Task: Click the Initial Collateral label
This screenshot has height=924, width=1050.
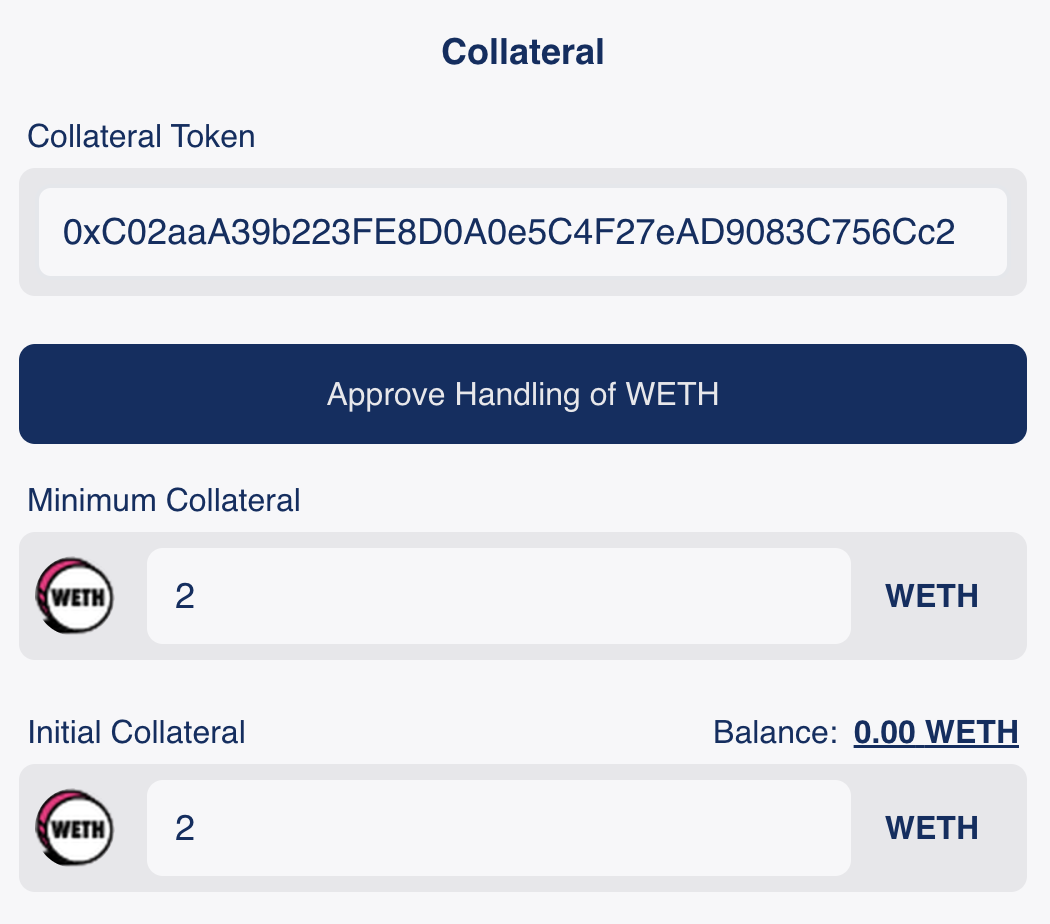Action: point(136,732)
